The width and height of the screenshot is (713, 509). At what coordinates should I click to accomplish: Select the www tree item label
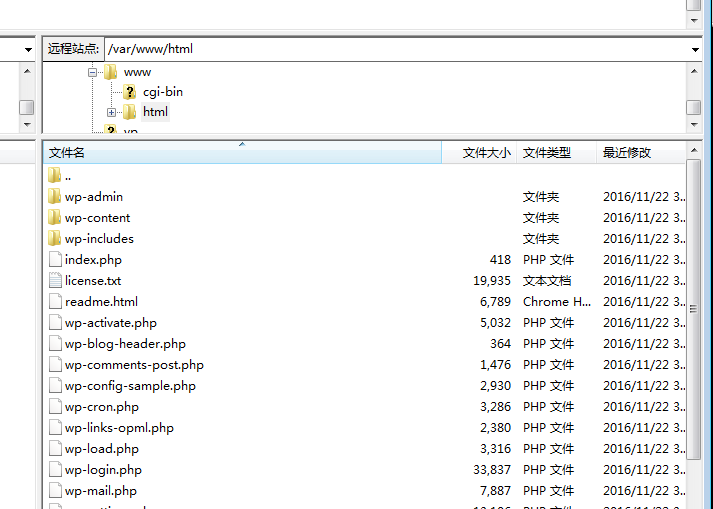pyautogui.click(x=137, y=72)
